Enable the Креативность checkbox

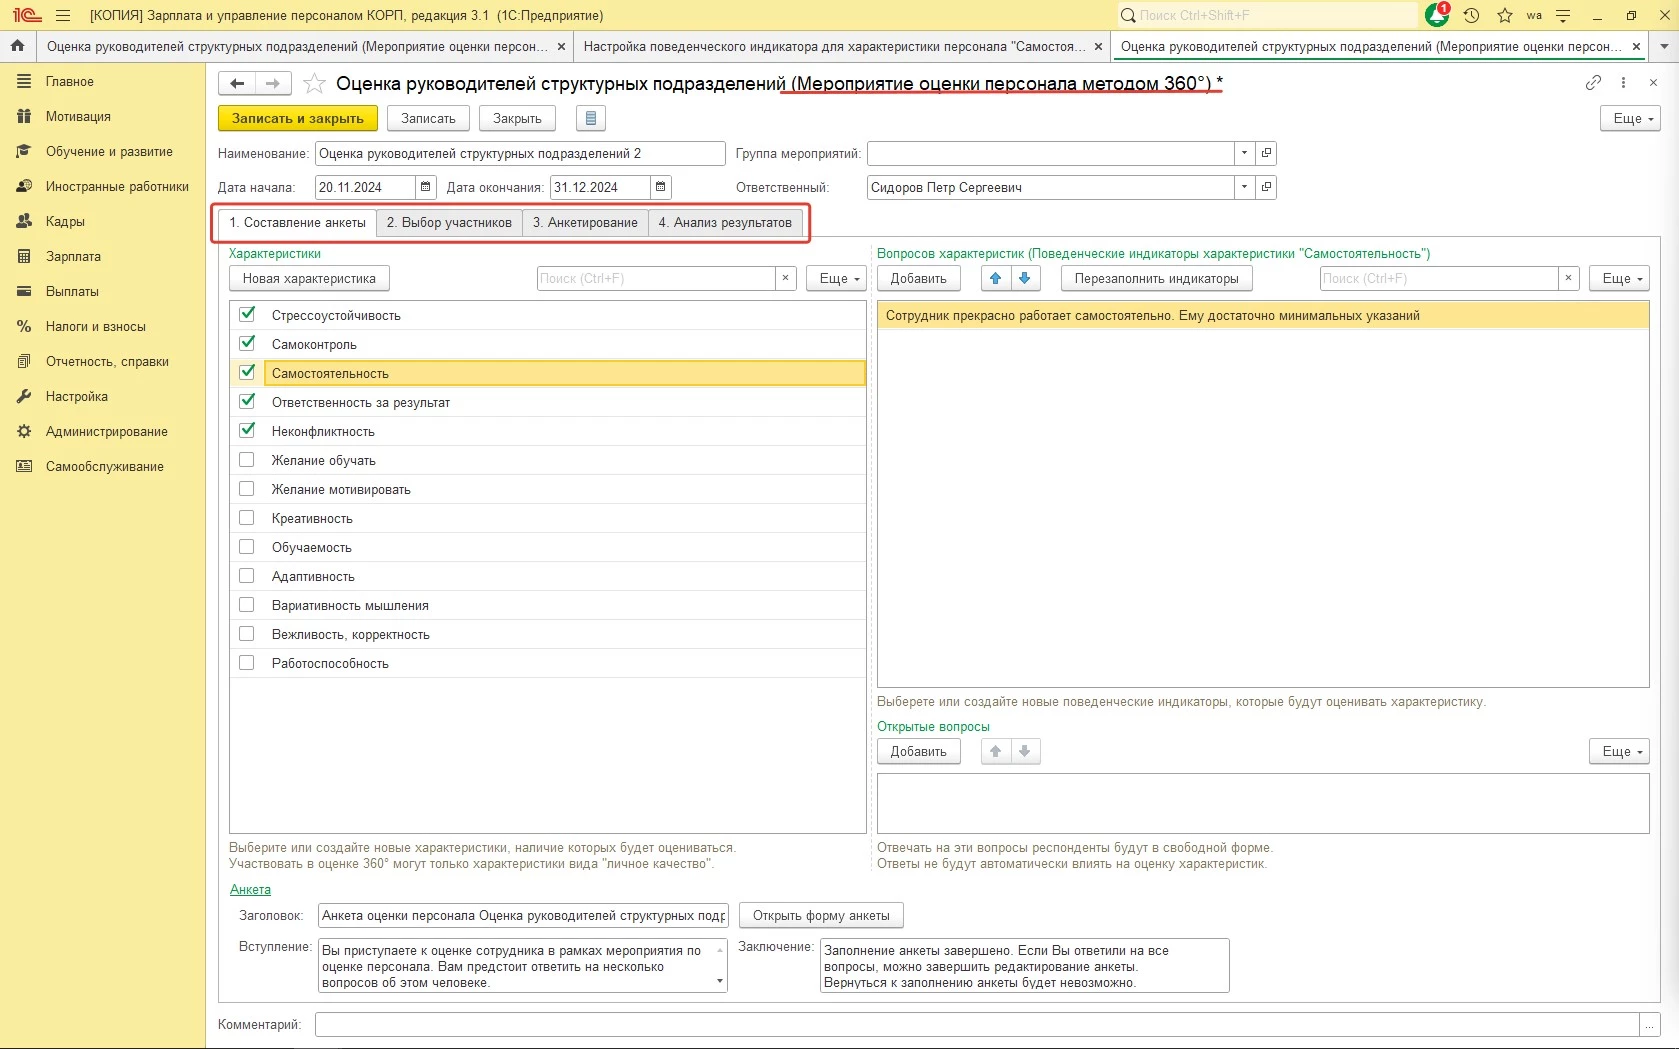247,518
